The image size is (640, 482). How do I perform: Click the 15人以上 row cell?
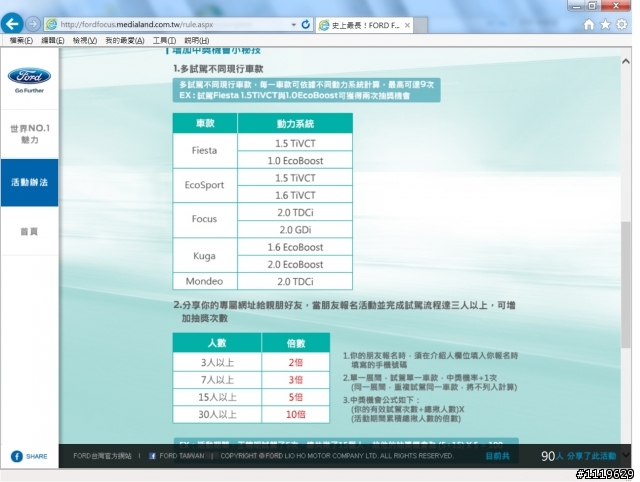pyautogui.click(x=217, y=397)
